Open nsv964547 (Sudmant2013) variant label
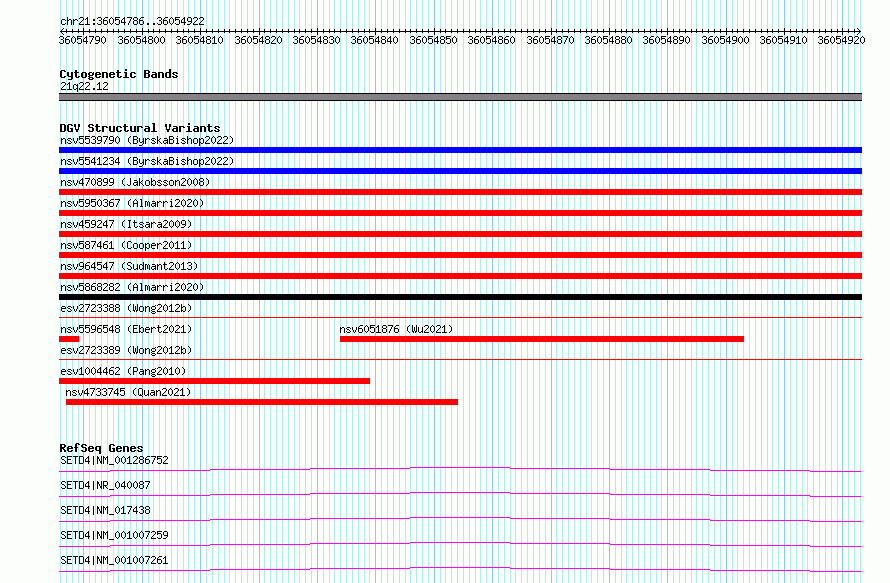The height and width of the screenshot is (583, 890). coord(129,266)
